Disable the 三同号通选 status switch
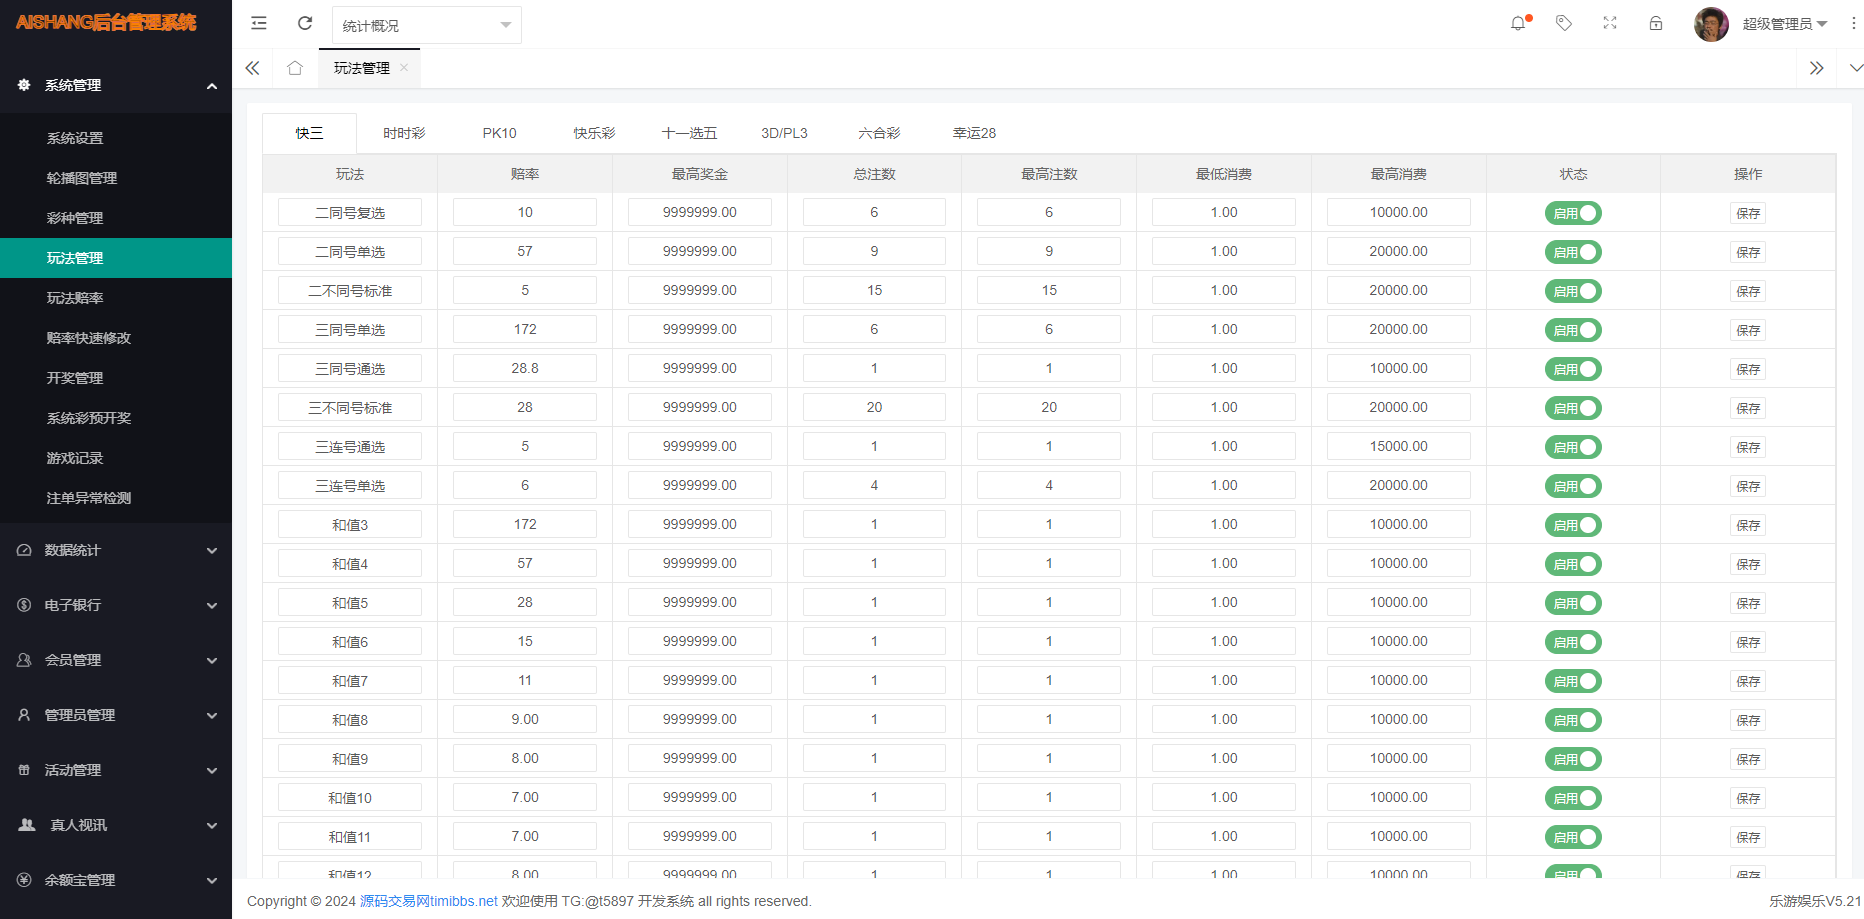 (1573, 369)
